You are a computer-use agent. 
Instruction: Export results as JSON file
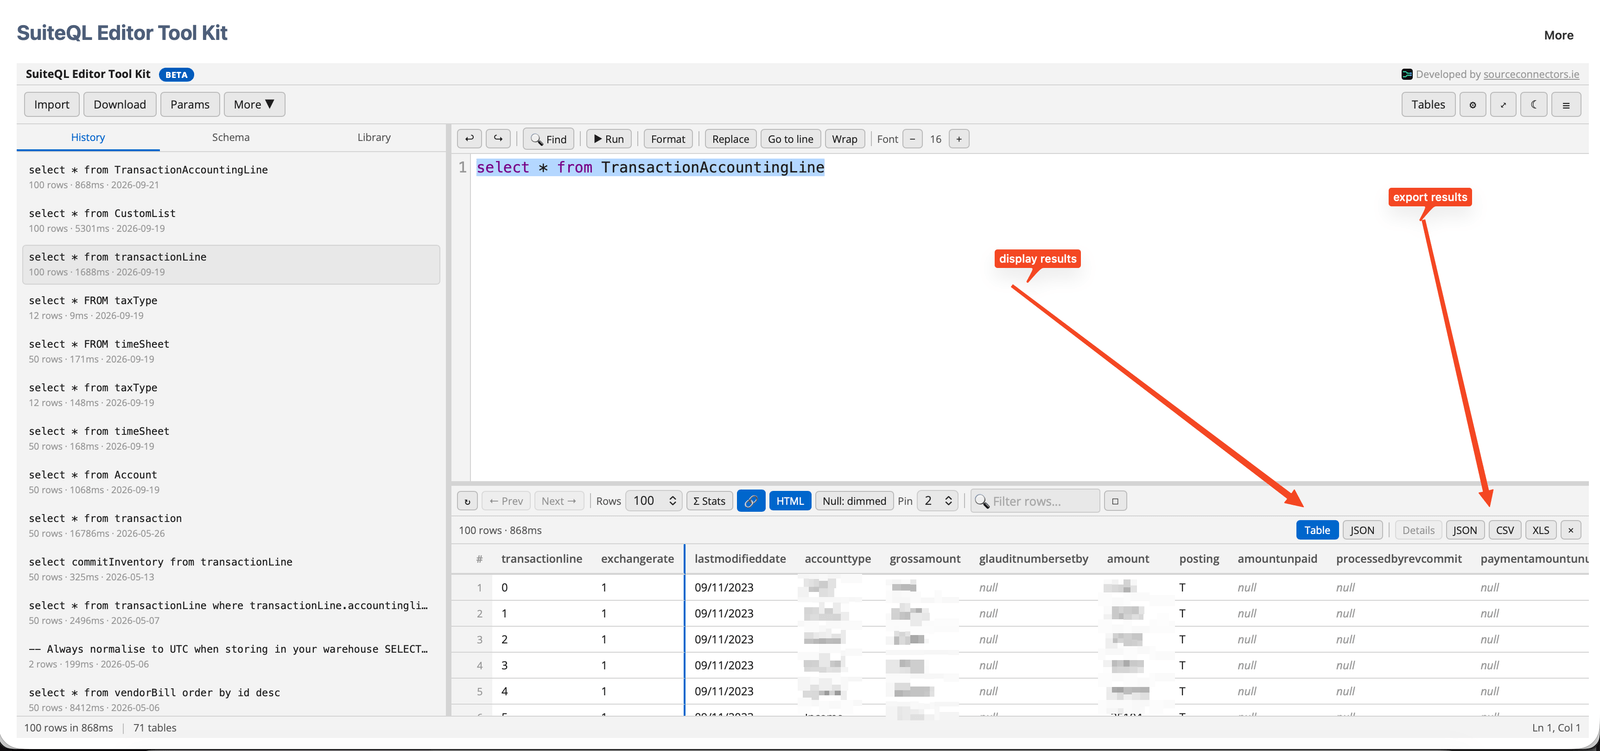tap(1465, 530)
